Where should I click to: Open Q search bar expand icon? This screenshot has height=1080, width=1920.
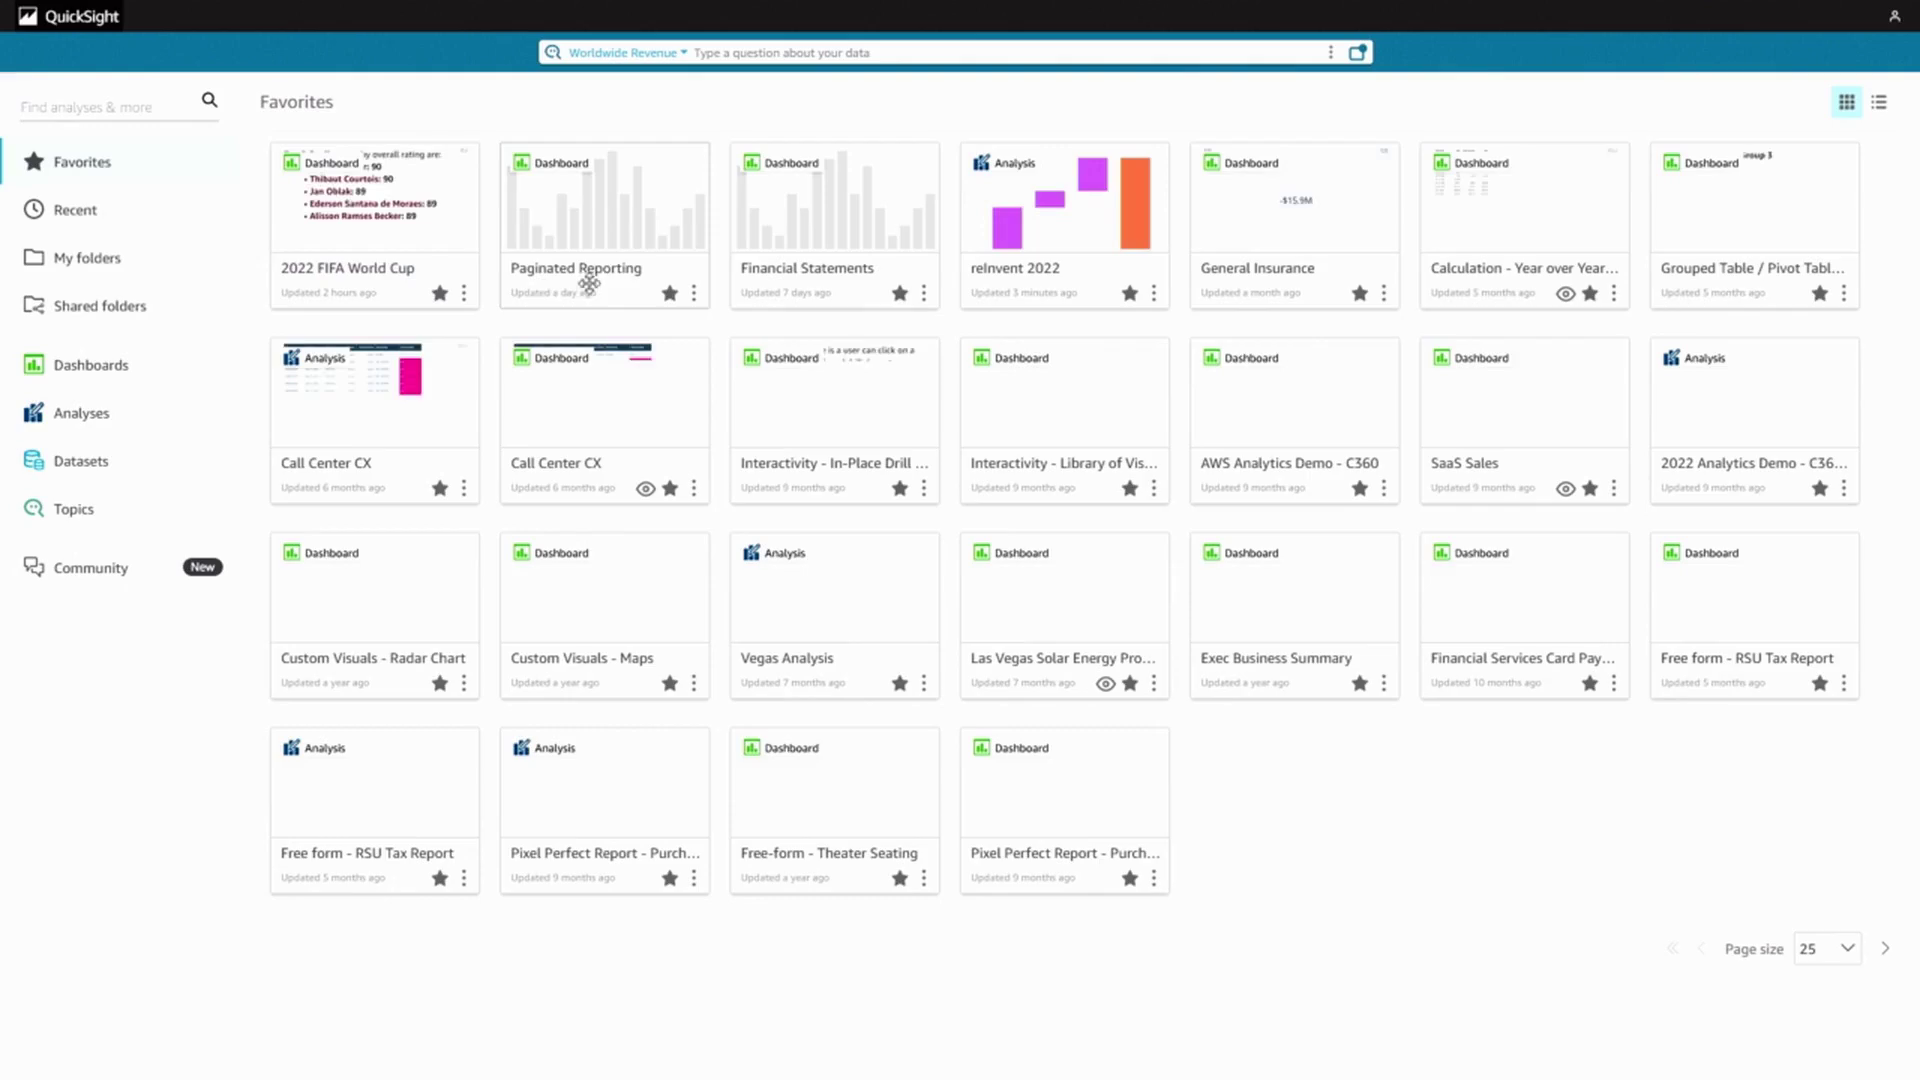click(1357, 53)
